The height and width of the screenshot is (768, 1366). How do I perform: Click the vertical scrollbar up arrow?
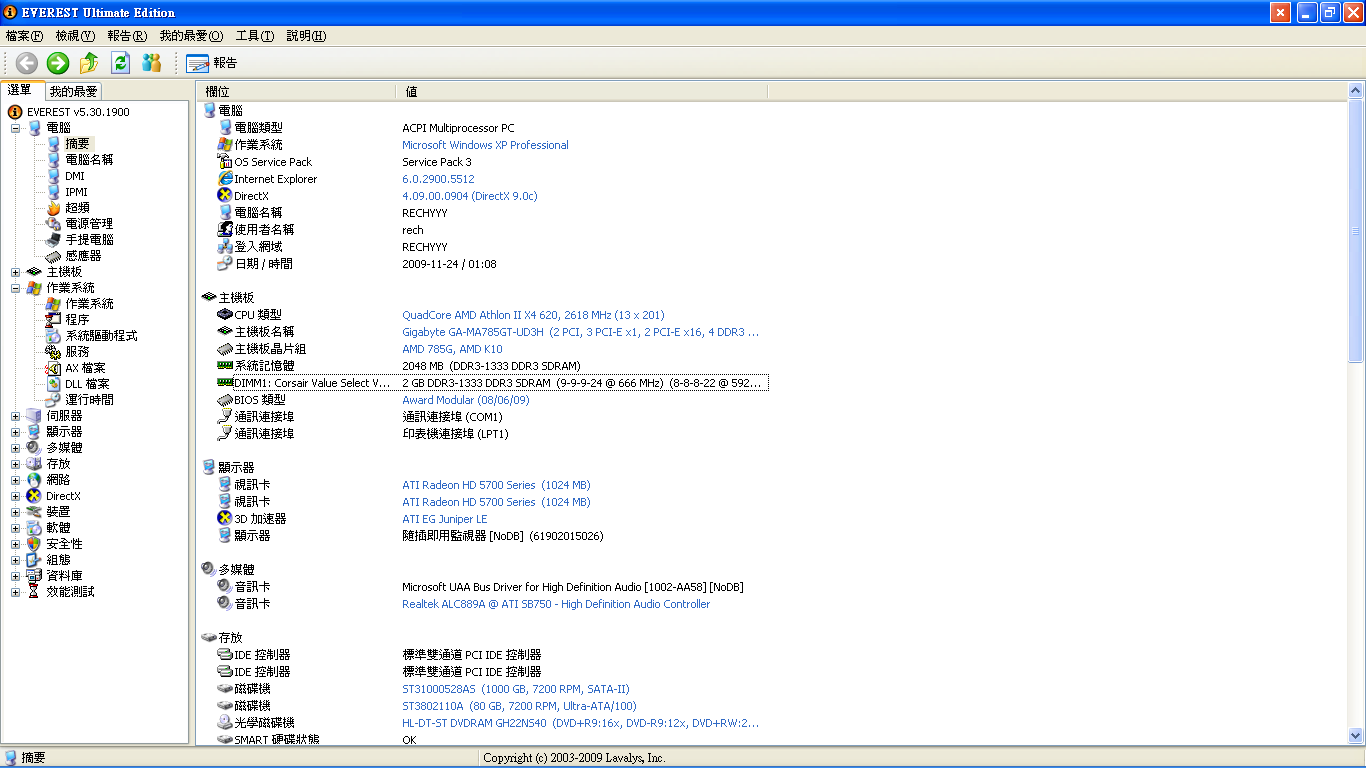tap(1356, 91)
